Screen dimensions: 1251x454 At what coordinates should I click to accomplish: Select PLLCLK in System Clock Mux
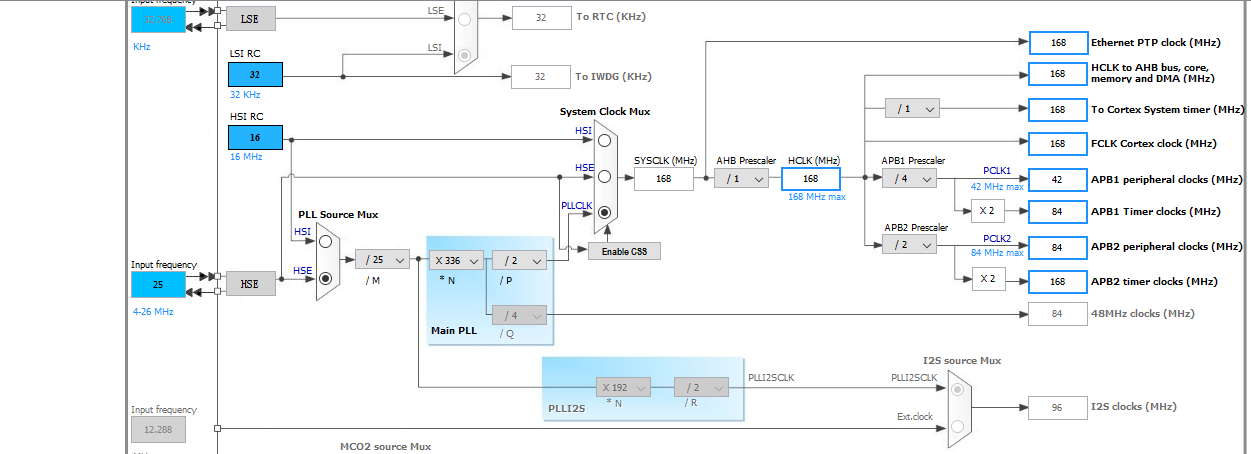point(604,213)
